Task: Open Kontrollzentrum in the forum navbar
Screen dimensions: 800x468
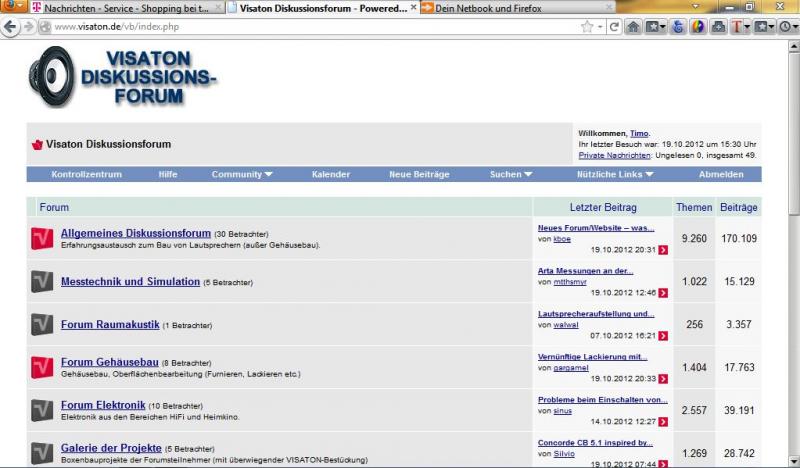Action: tap(86, 174)
